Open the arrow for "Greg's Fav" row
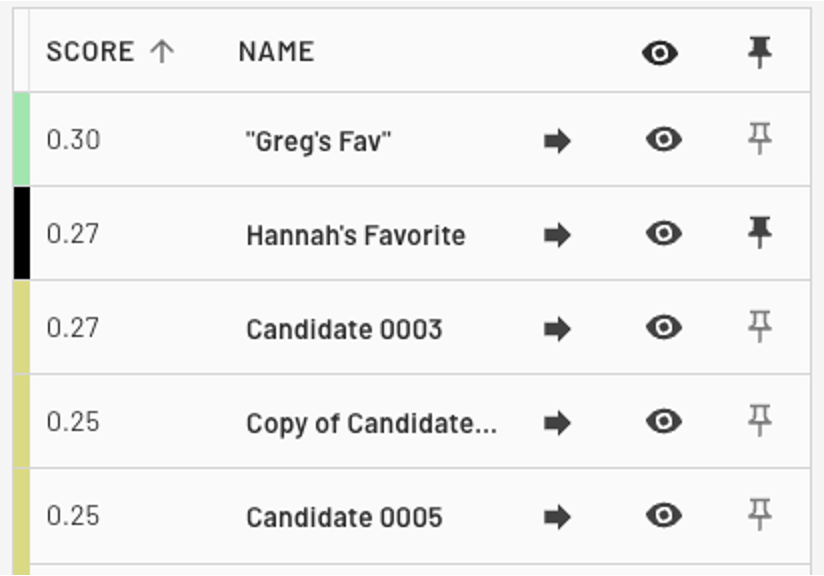This screenshot has width=824, height=576. point(557,141)
